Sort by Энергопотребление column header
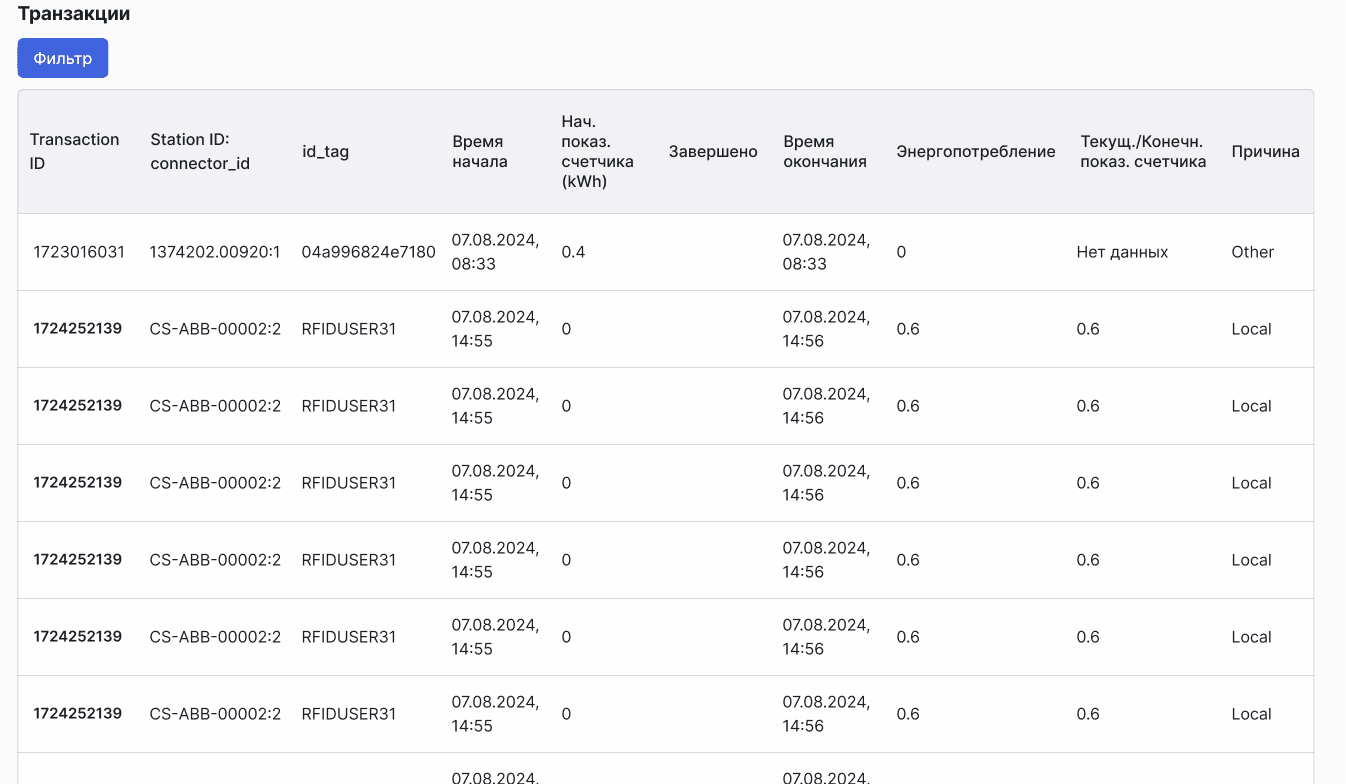Image resolution: width=1346 pixels, height=784 pixels. [975, 152]
